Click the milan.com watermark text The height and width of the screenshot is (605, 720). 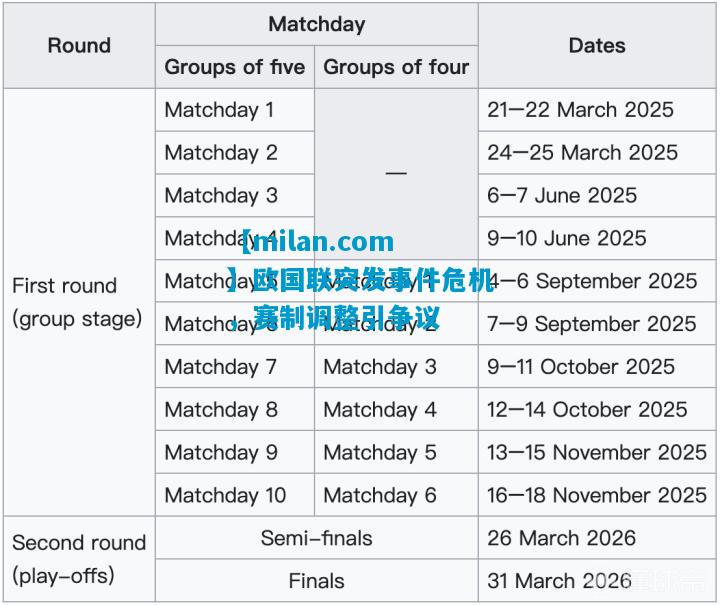coord(318,241)
